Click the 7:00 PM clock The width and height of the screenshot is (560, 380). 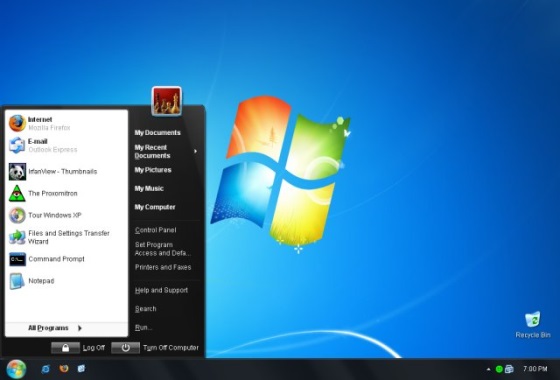(535, 369)
